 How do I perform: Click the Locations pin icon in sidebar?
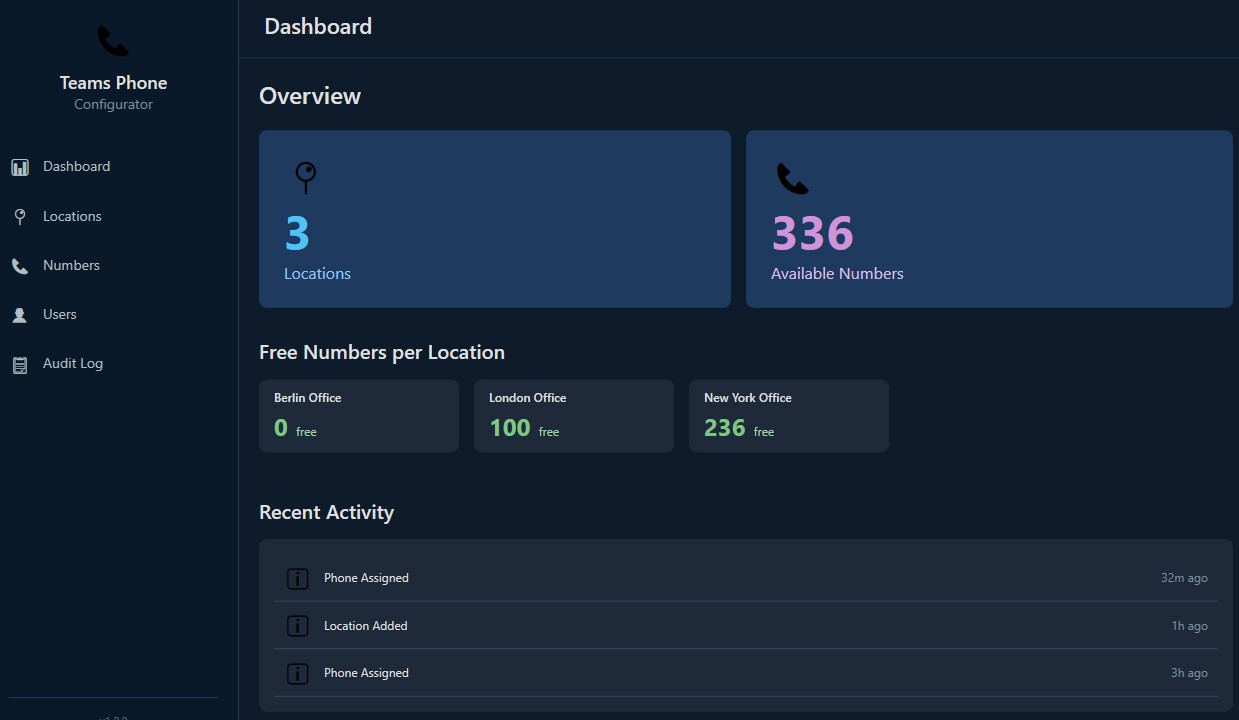20,216
